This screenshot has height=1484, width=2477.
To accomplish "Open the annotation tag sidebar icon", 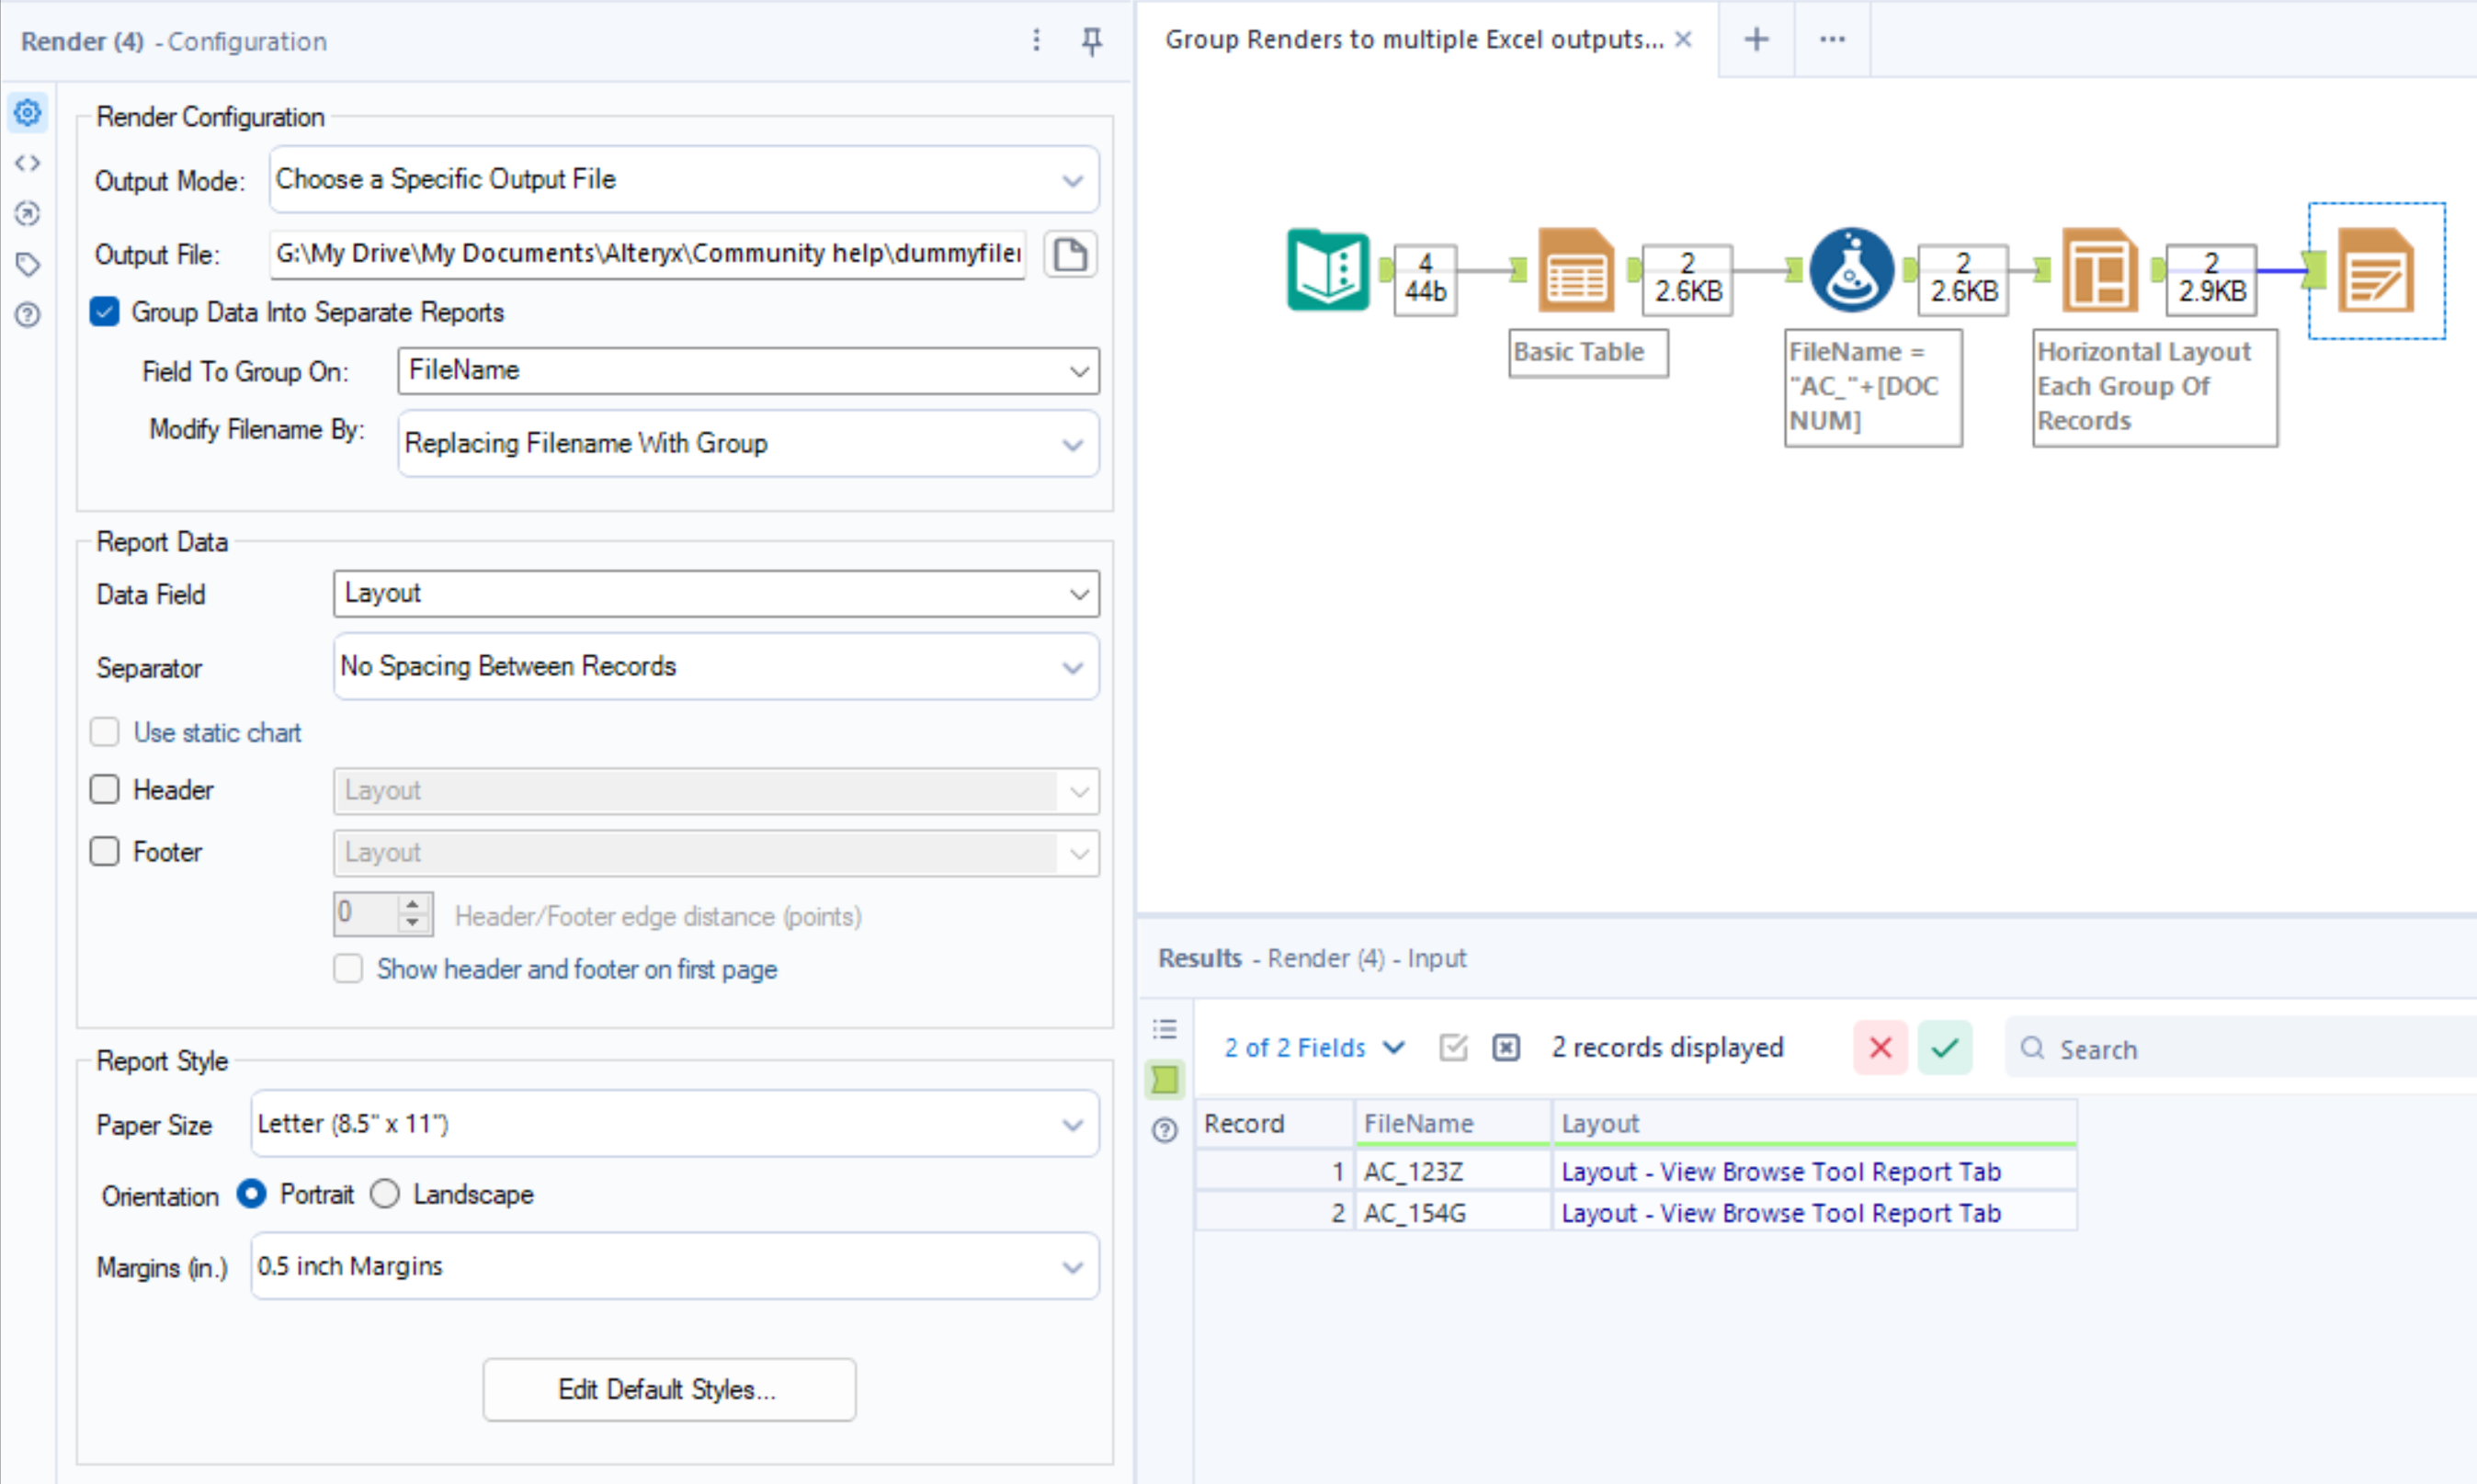I will [x=28, y=264].
